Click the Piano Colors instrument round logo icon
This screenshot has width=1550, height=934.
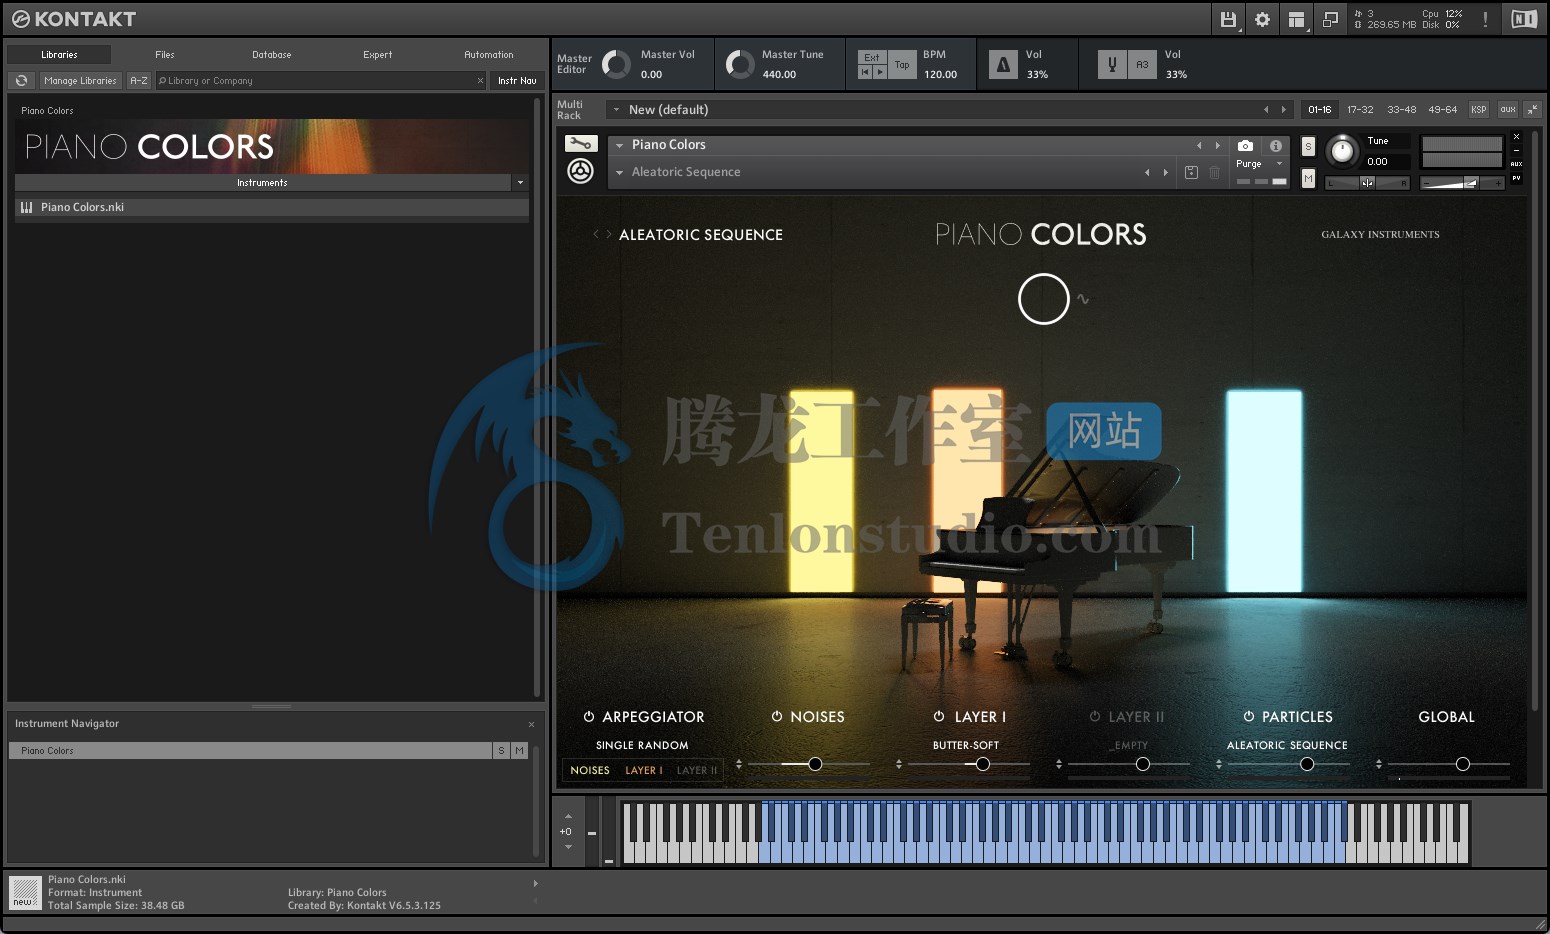pos(581,172)
